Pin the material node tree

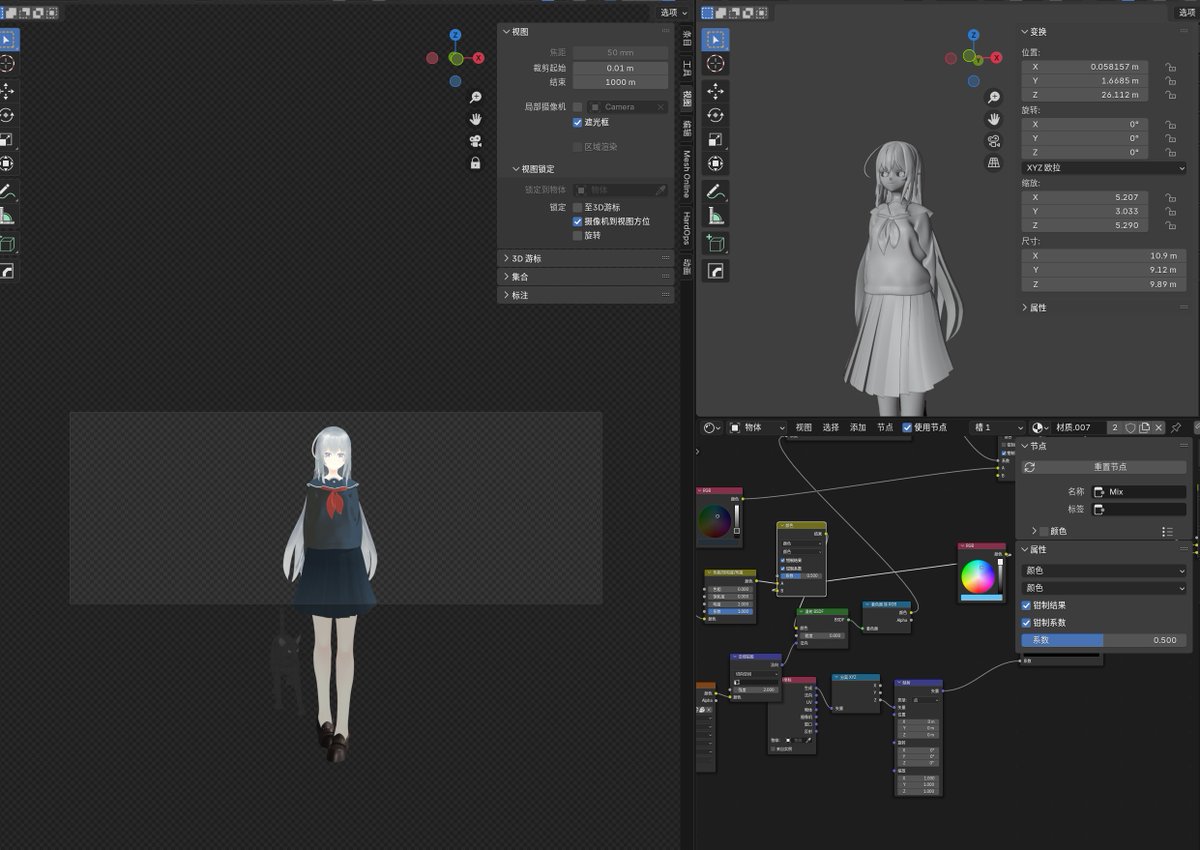point(1176,428)
